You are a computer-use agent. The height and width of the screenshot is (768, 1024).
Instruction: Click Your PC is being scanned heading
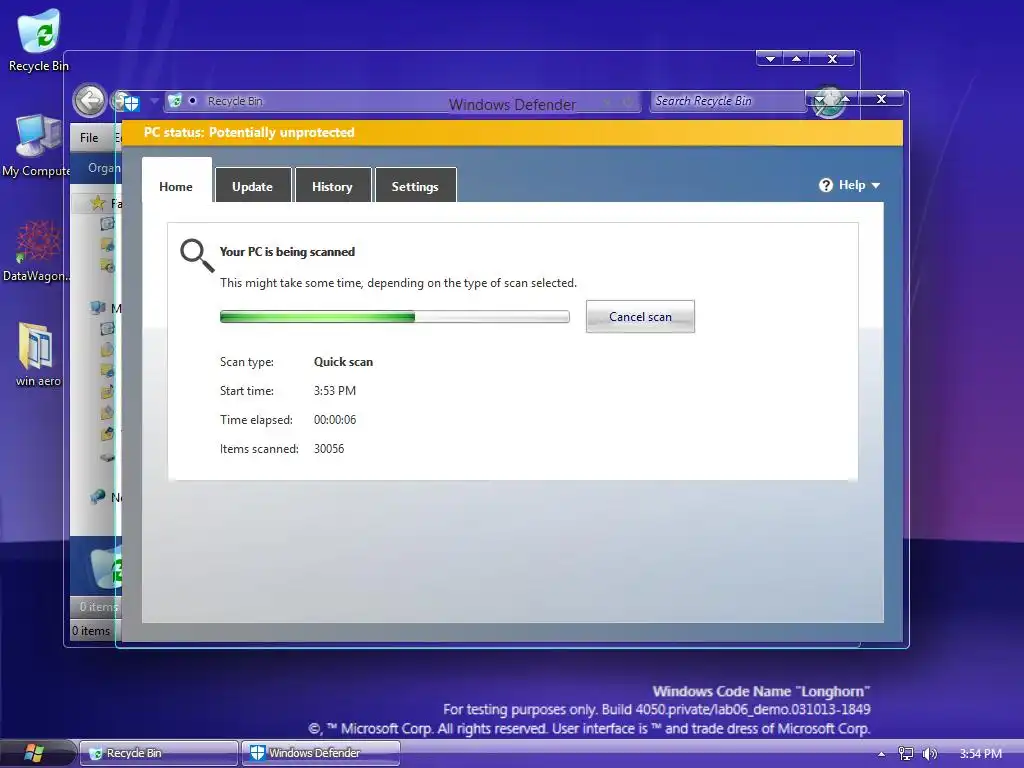point(287,252)
